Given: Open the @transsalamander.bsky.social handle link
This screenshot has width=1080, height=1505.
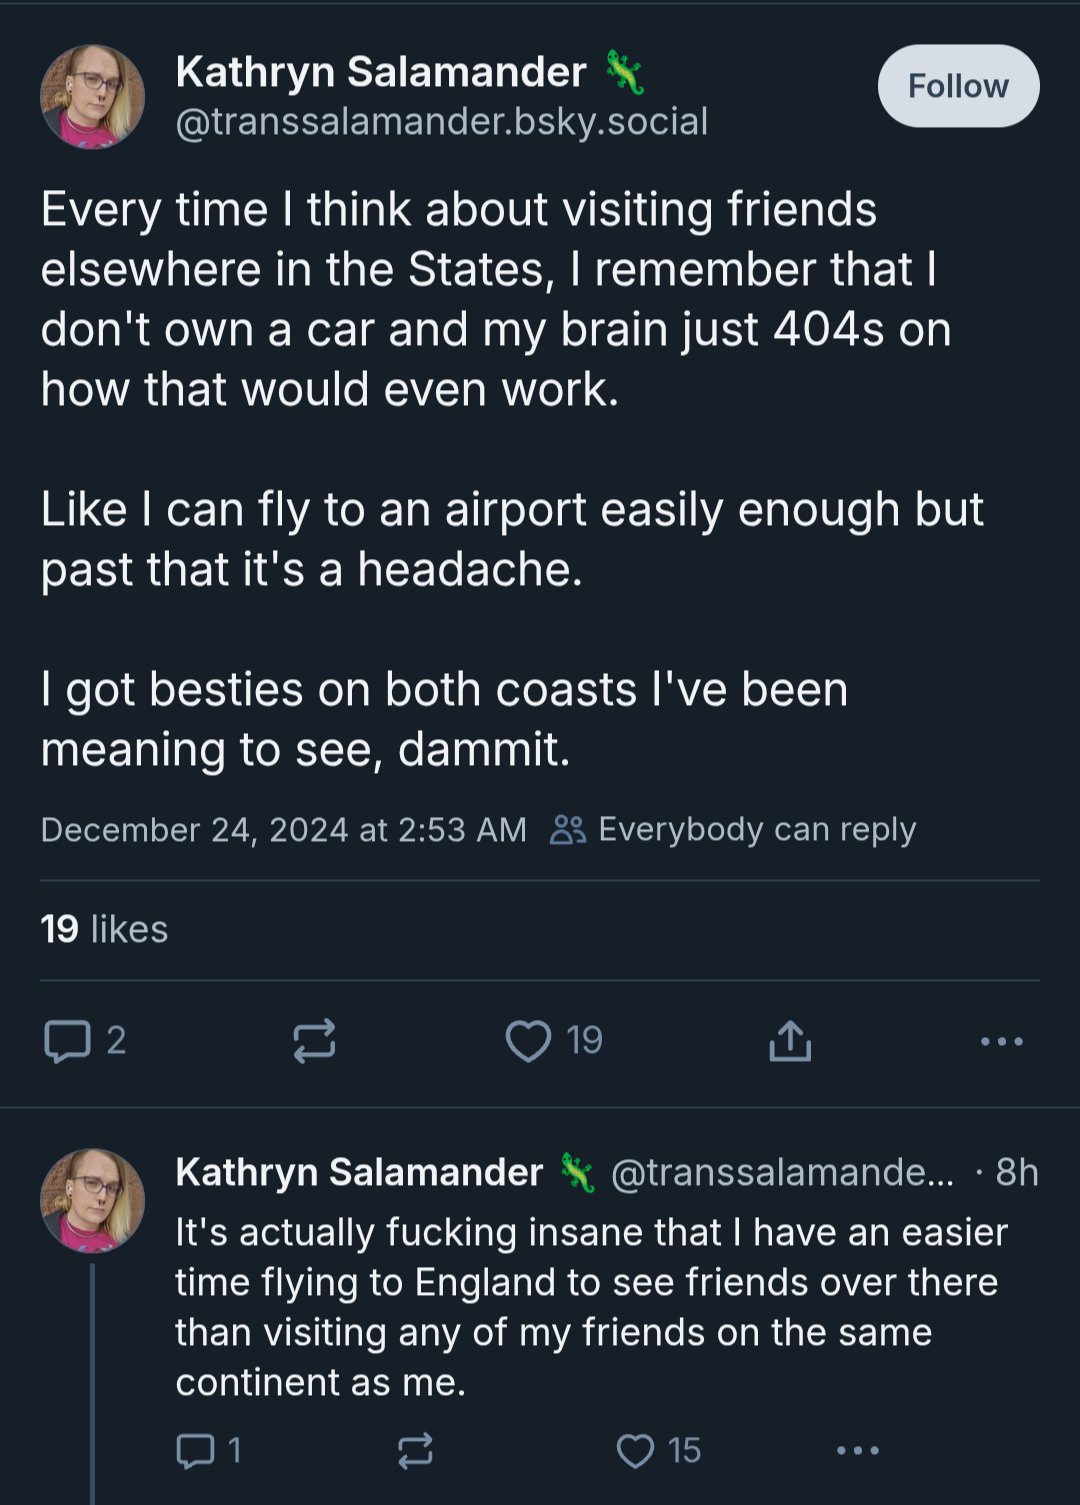Looking at the screenshot, I should pyautogui.click(x=442, y=122).
